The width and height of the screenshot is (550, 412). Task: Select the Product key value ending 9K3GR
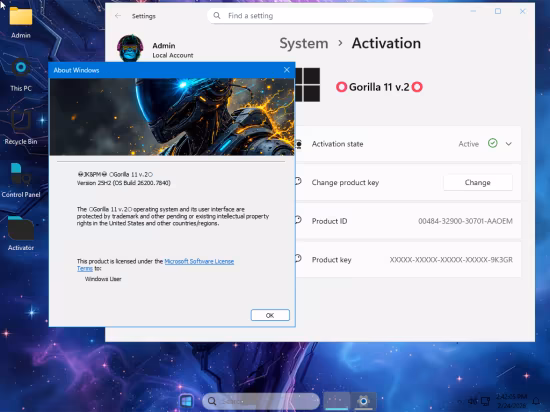451,259
